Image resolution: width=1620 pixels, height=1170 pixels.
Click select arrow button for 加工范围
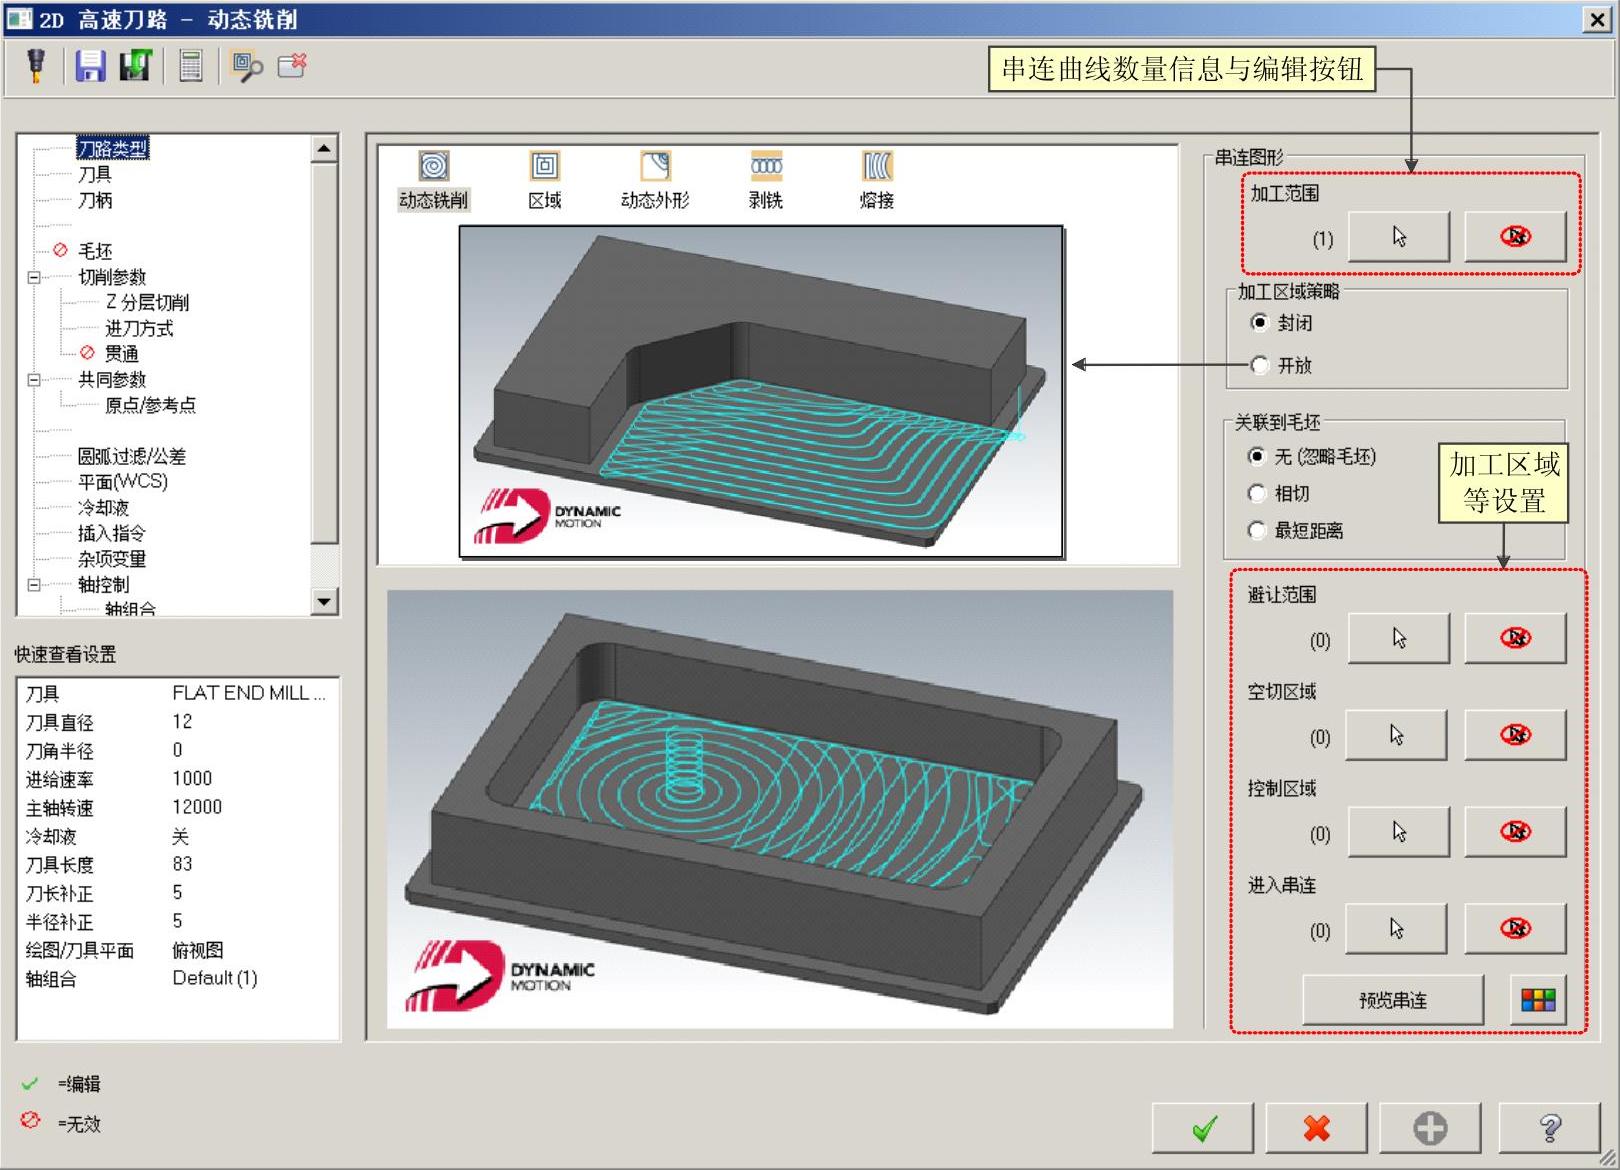tap(1398, 237)
